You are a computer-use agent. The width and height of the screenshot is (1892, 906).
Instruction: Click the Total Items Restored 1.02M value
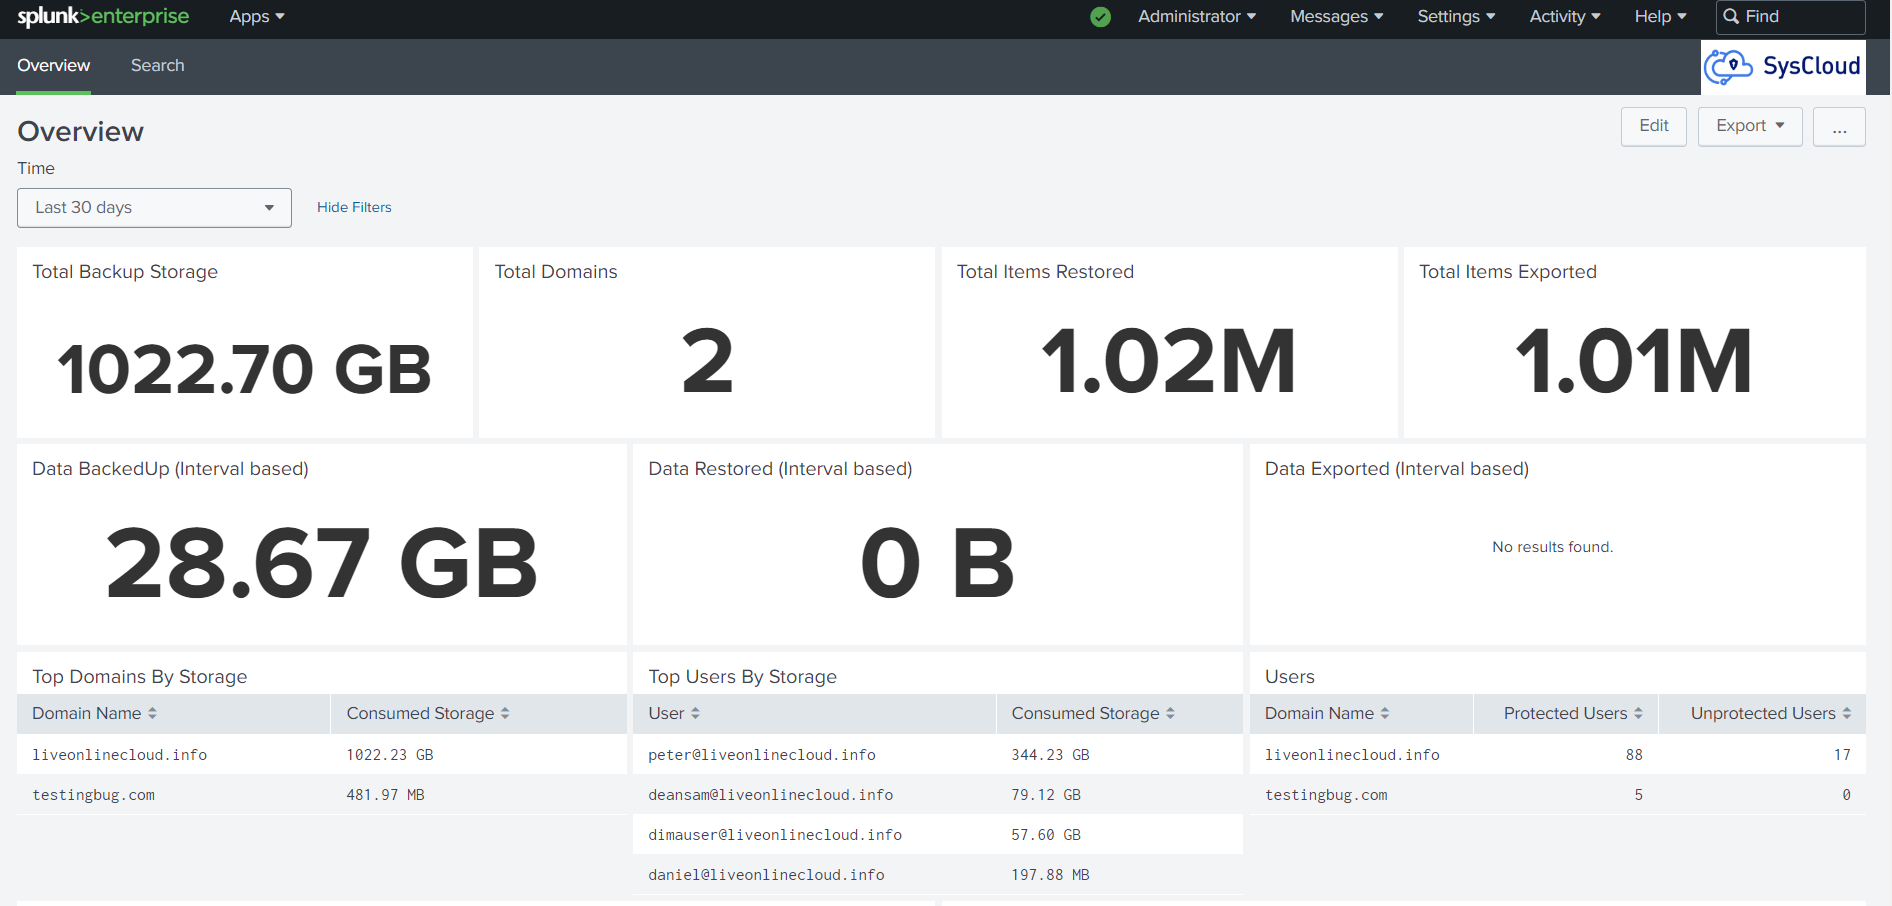point(1168,361)
